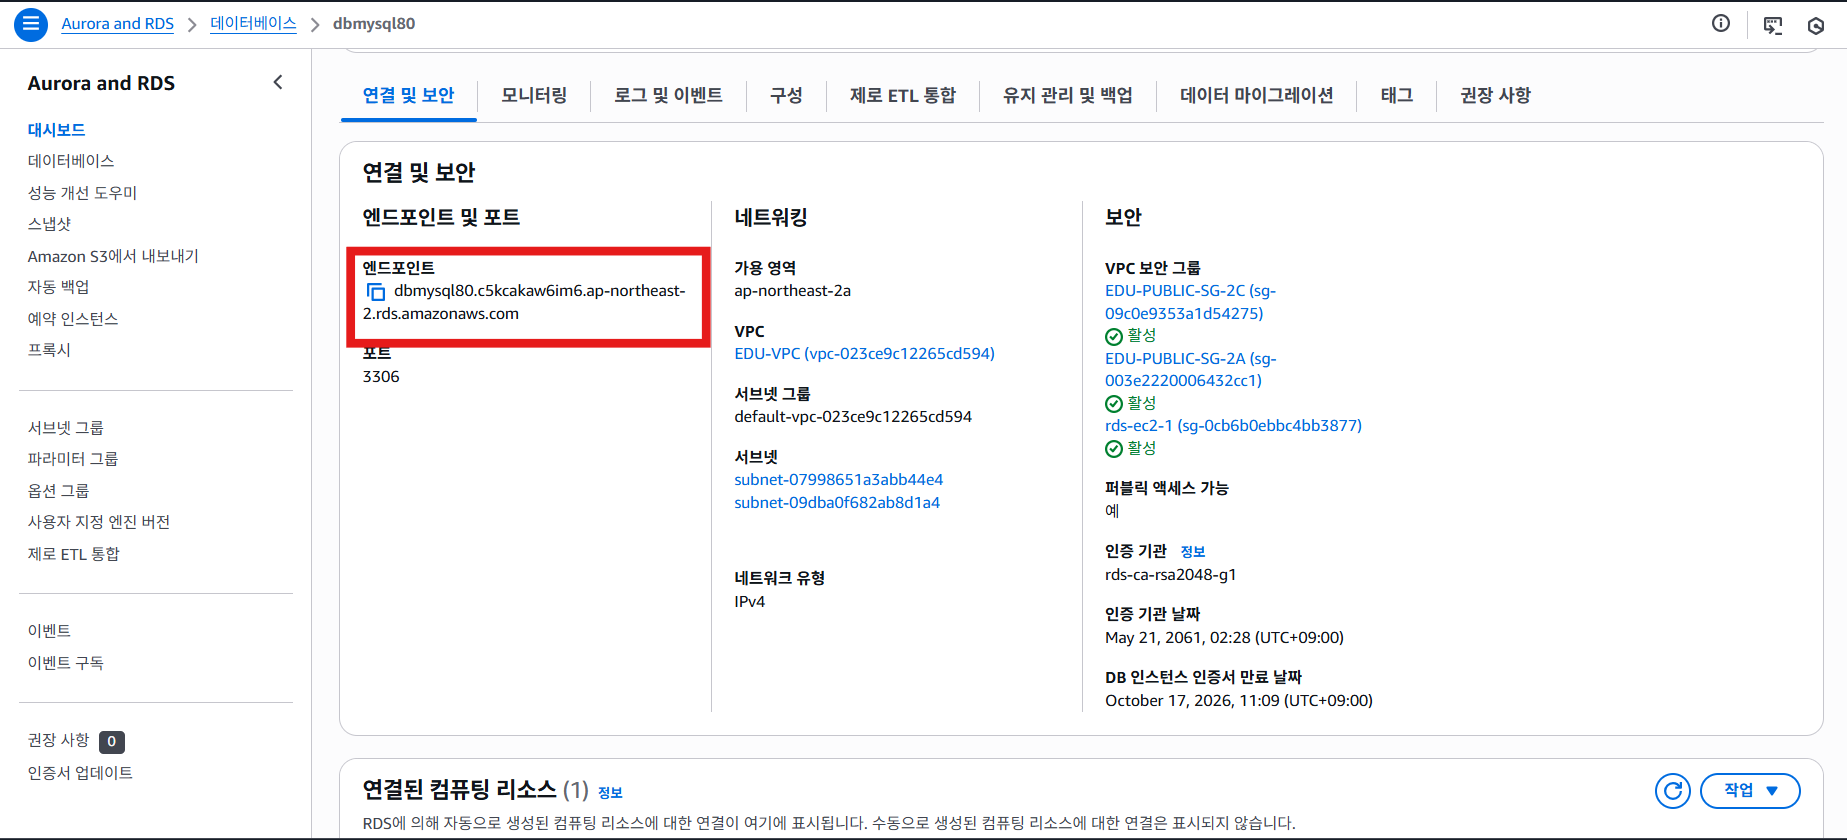The height and width of the screenshot is (840, 1847).
Task: Switch to the 구성 tab
Action: 786,96
